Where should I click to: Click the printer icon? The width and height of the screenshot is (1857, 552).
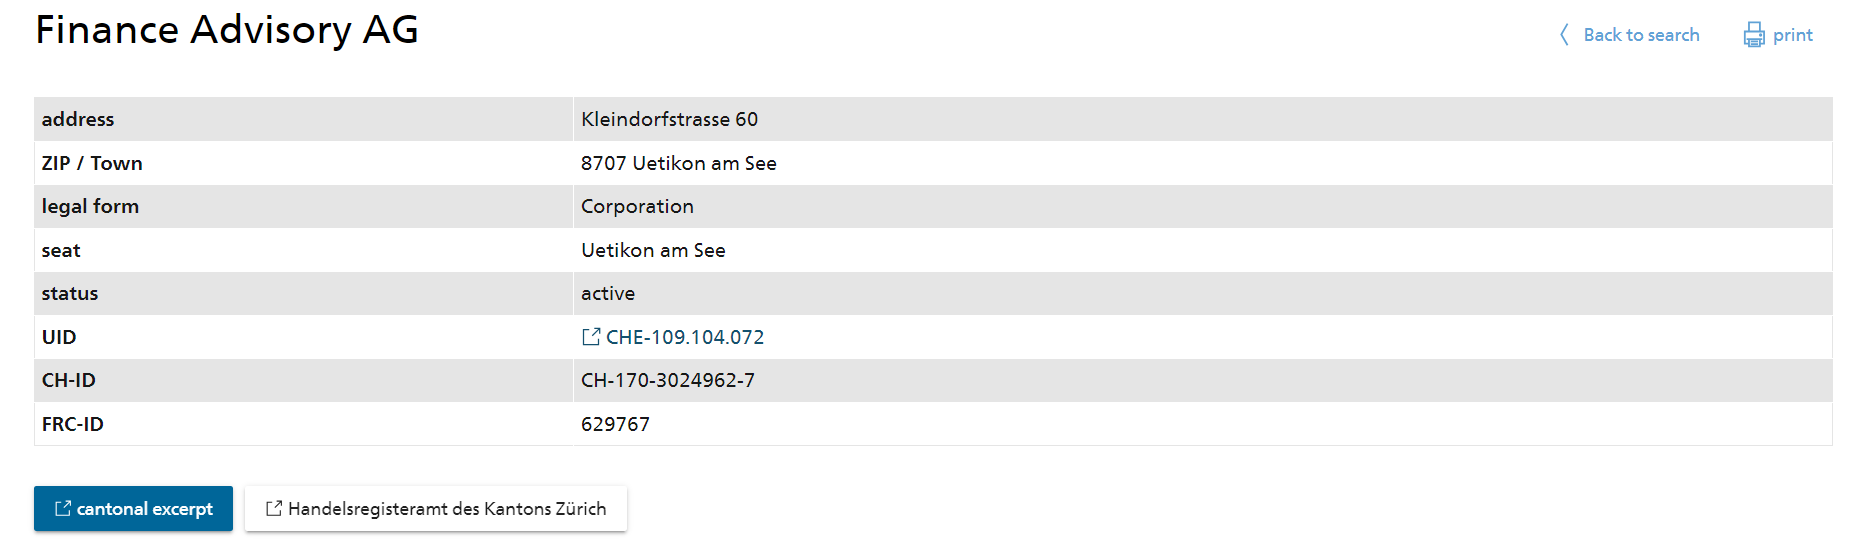pos(1754,35)
